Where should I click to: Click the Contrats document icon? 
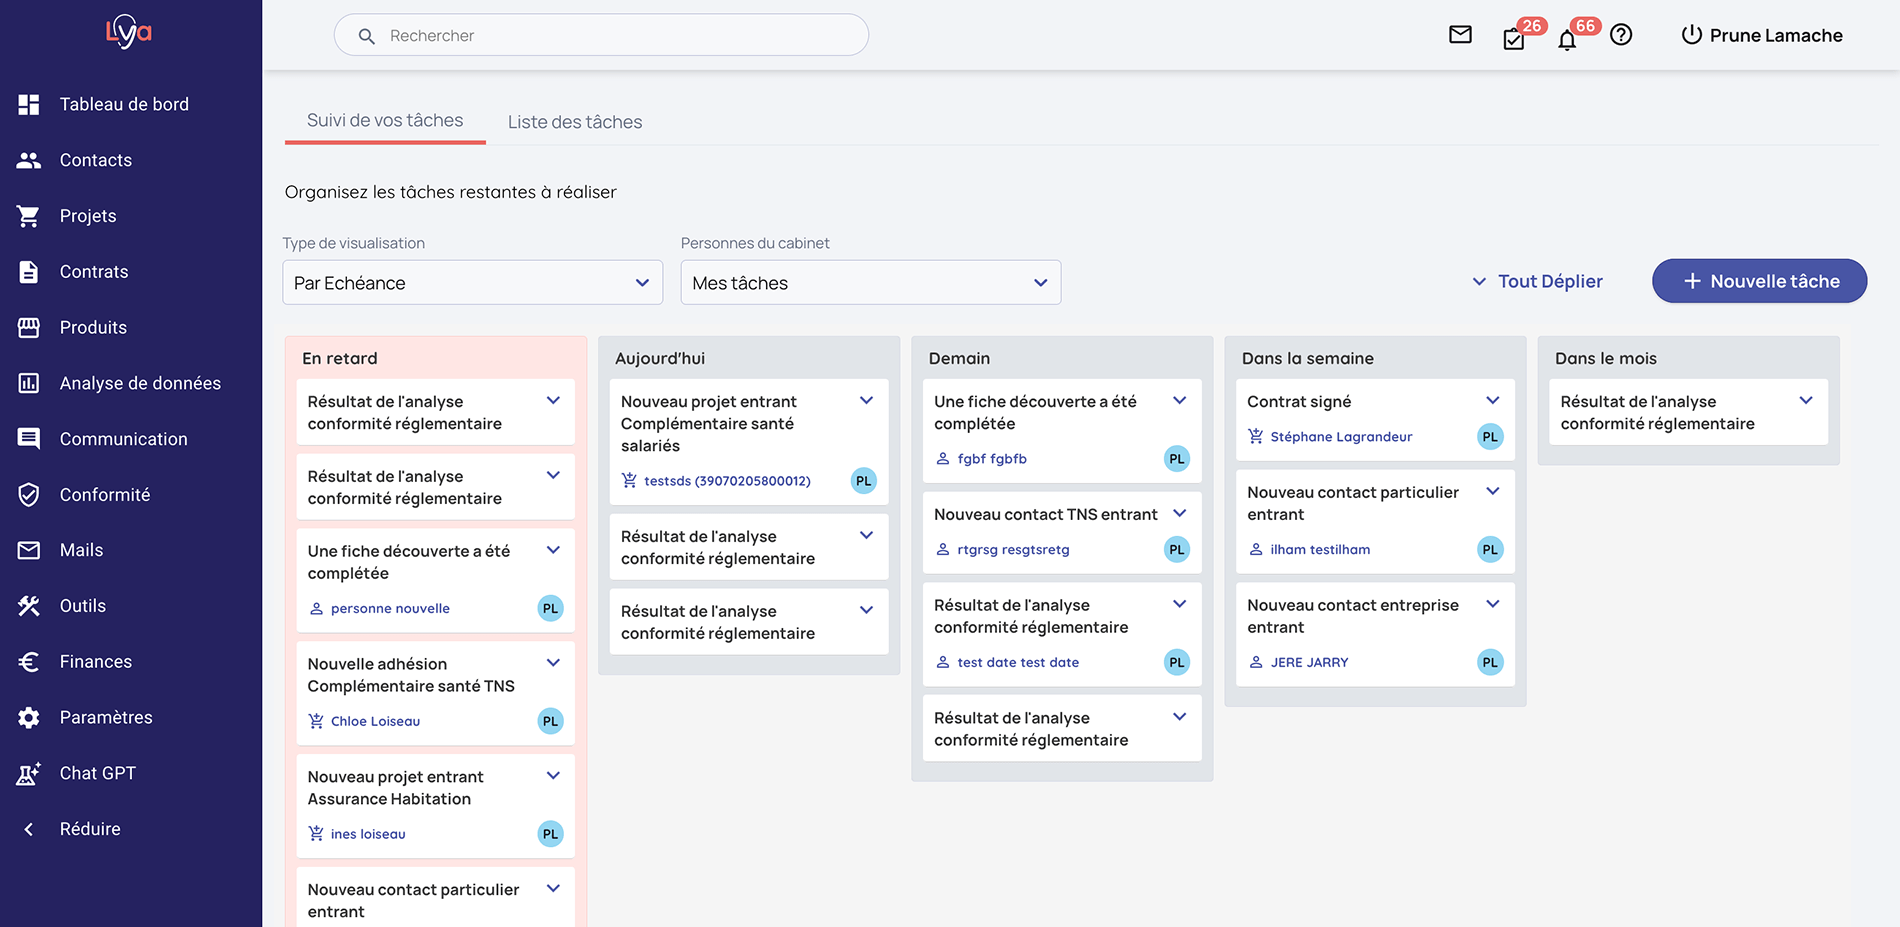pos(29,272)
